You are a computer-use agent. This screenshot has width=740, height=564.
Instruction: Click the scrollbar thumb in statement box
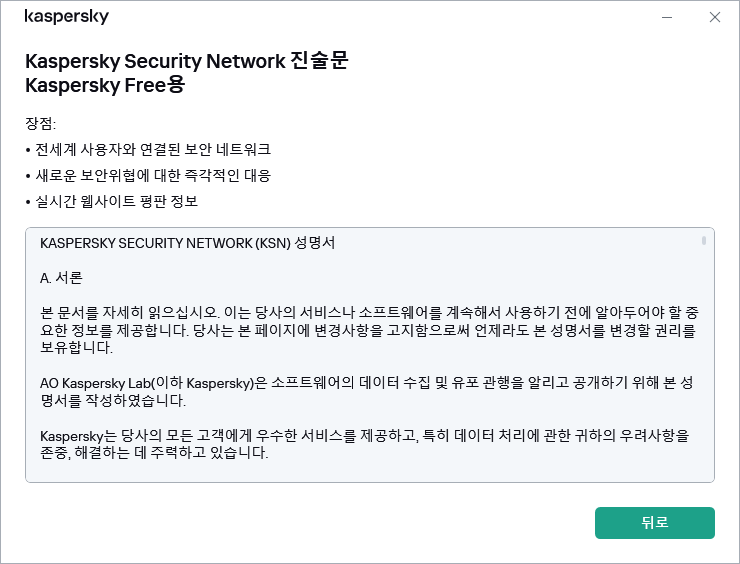pos(704,241)
